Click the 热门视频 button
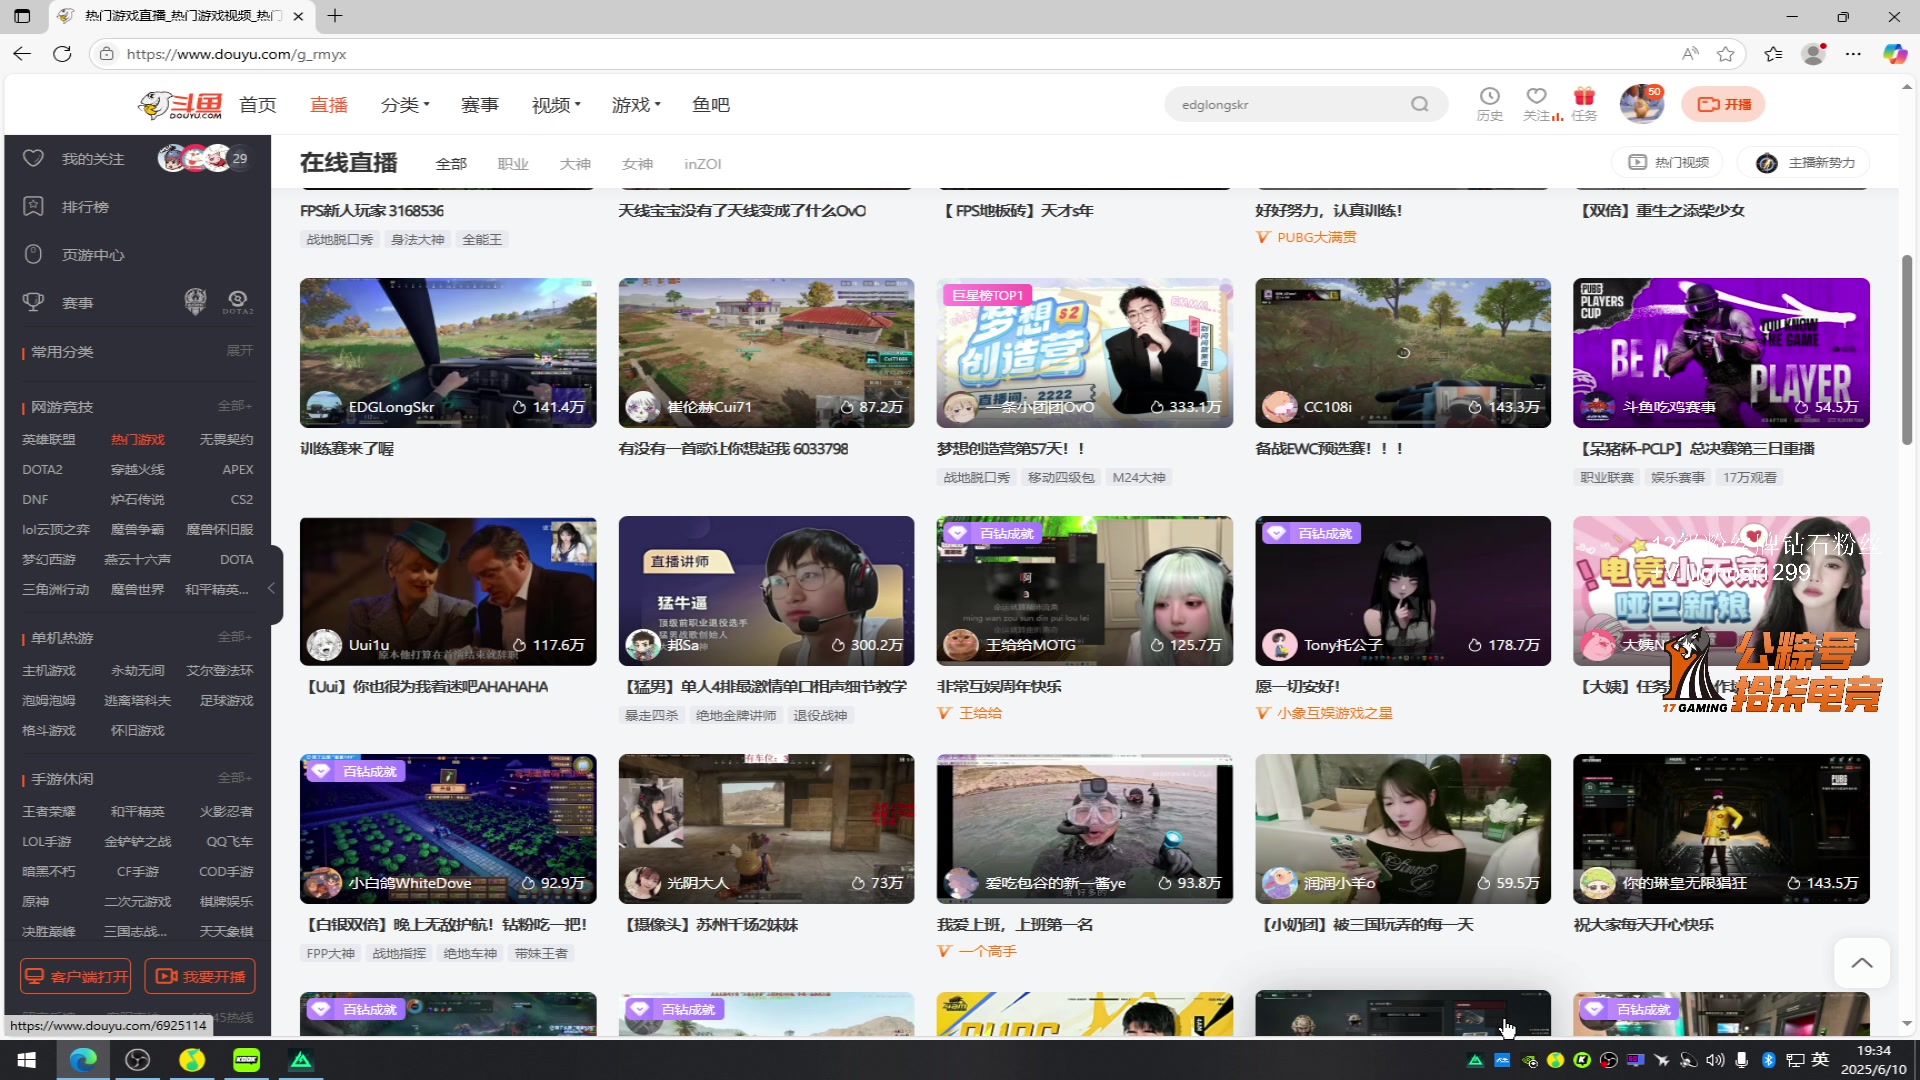The width and height of the screenshot is (1920, 1080). pyautogui.click(x=1669, y=162)
